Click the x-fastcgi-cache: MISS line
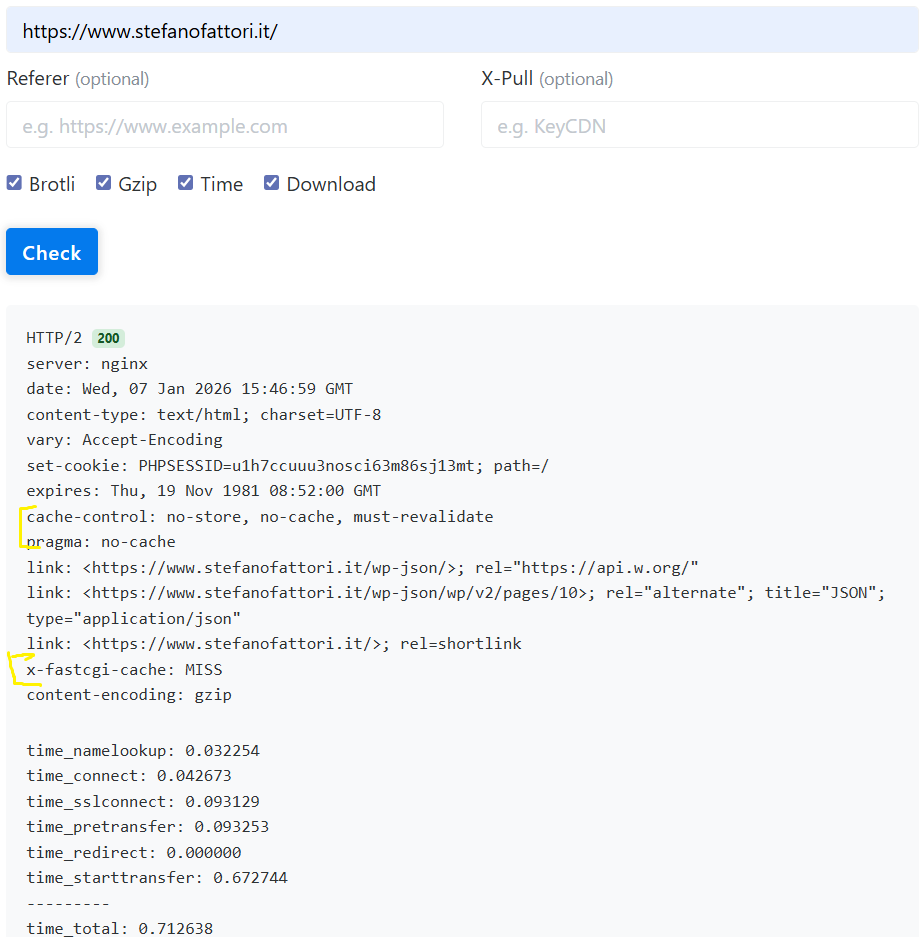Viewport: 923px width, 937px height. click(125, 669)
